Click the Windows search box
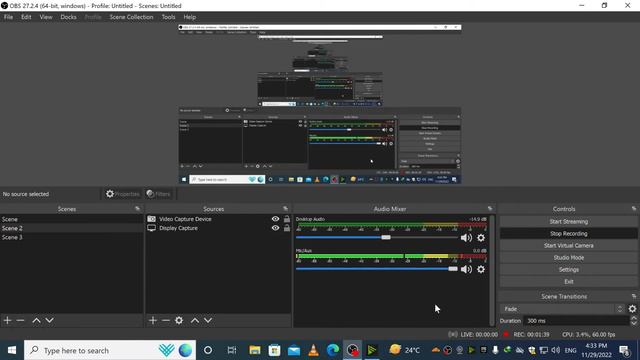Image resolution: width=640 pixels, height=360 pixels. (110, 350)
